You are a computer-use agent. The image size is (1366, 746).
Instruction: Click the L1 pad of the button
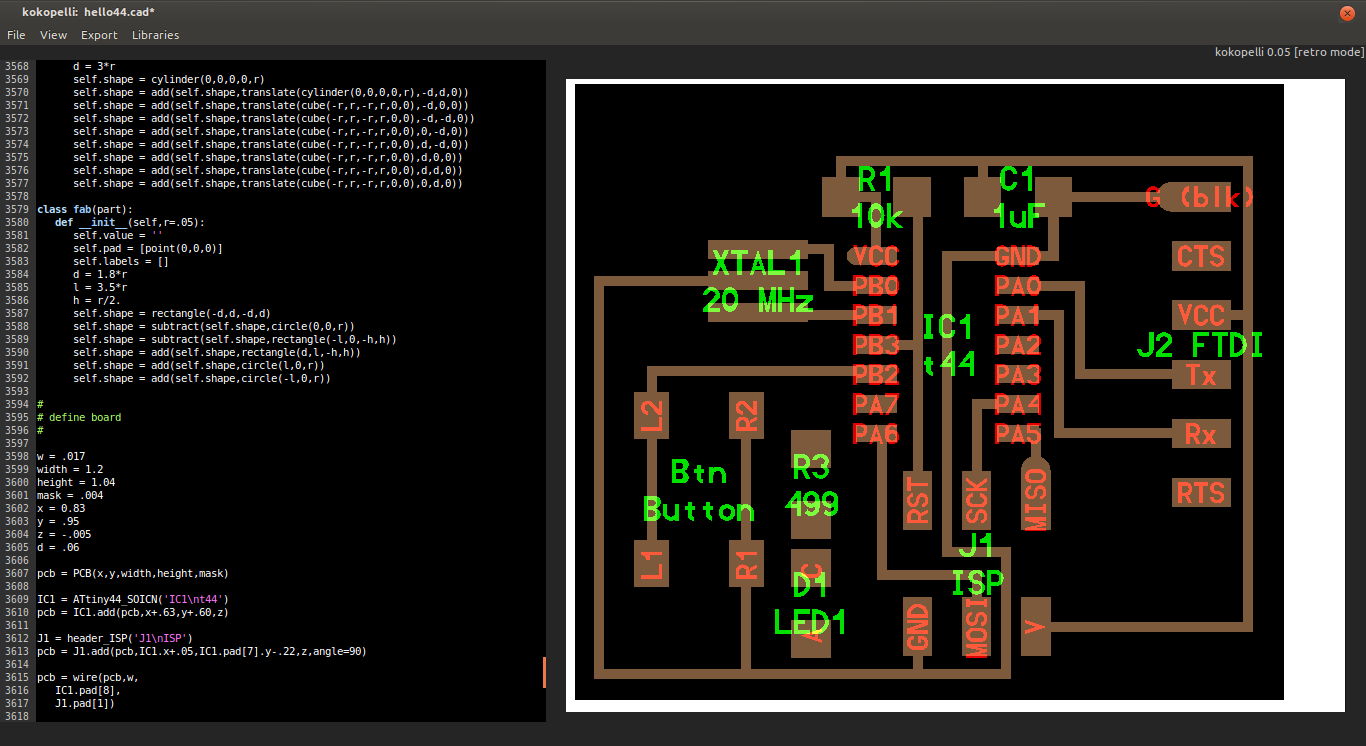point(651,563)
